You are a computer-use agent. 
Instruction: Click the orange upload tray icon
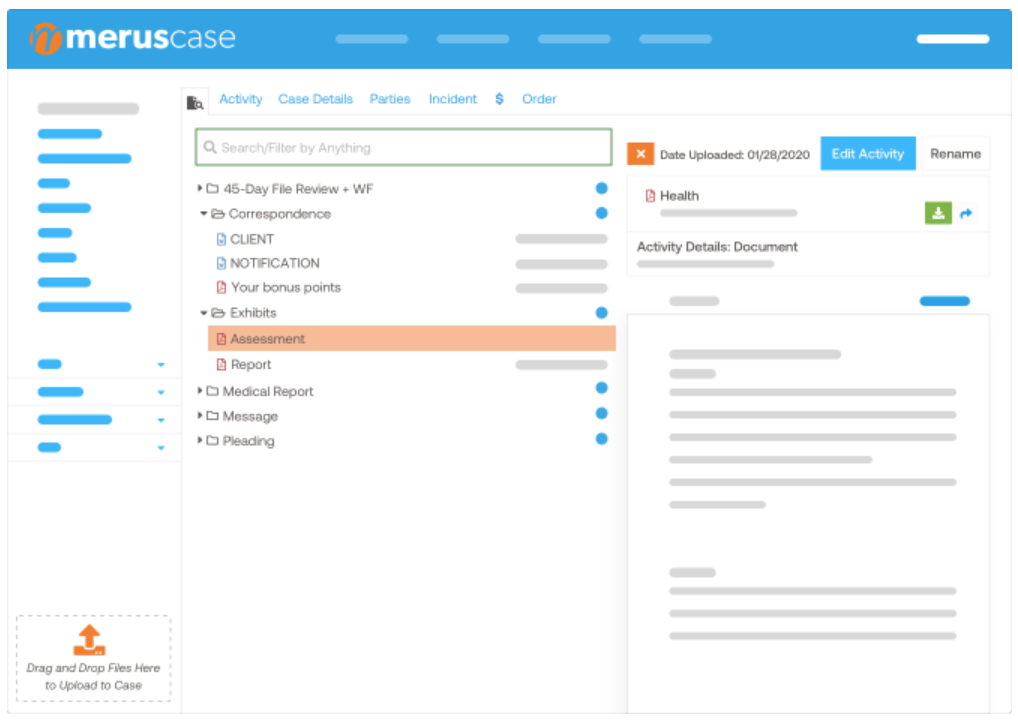[90, 640]
